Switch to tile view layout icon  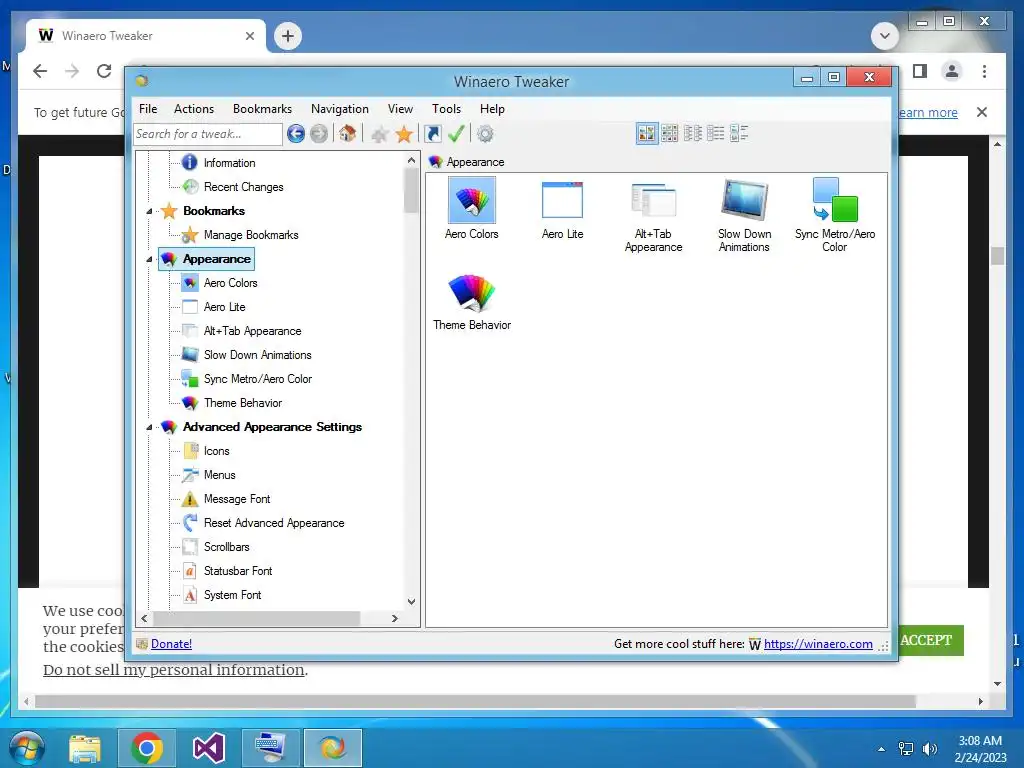tap(739, 134)
